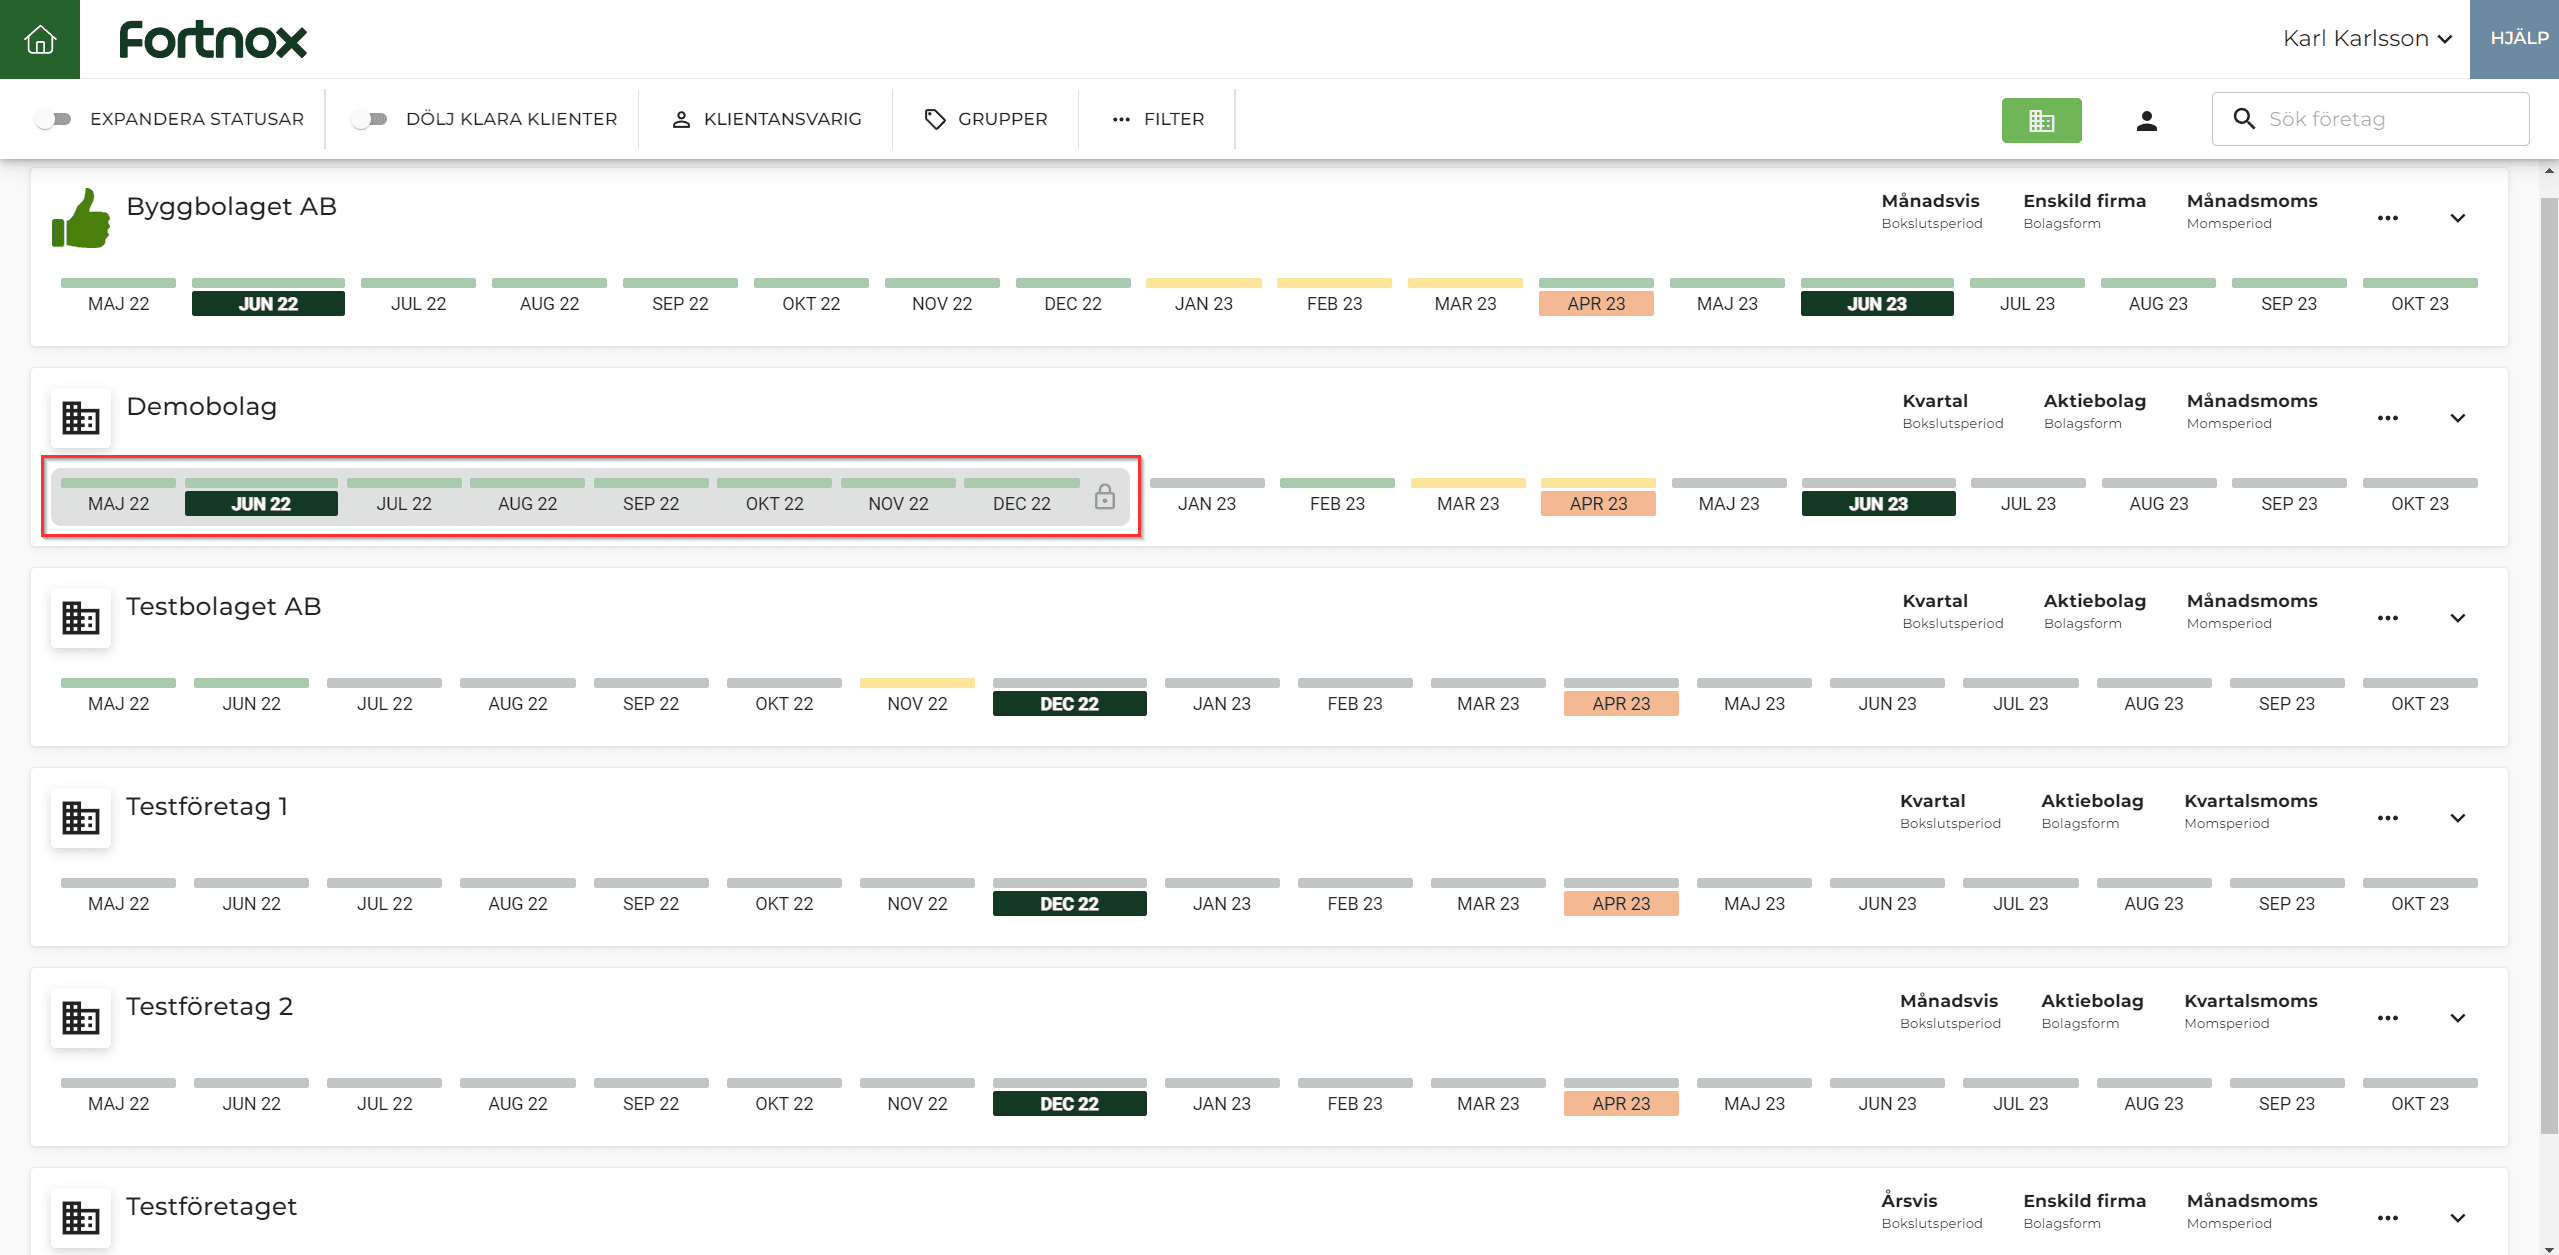Click the Testföretag 2 building icon
The height and width of the screenshot is (1255, 2559).
click(81, 1017)
